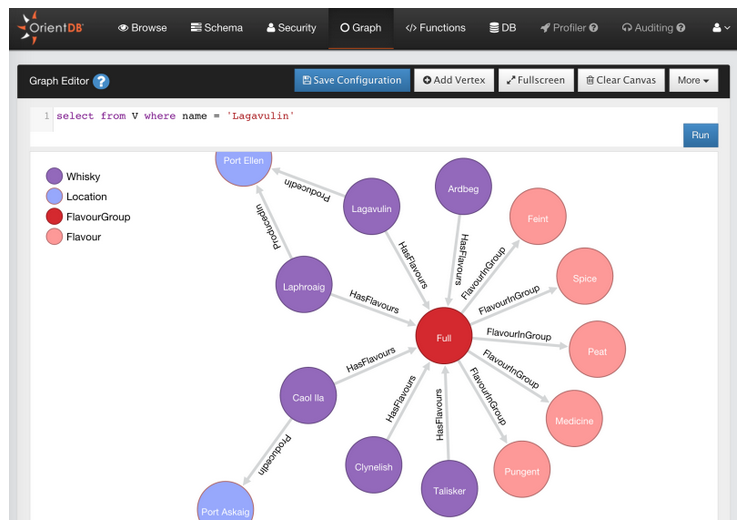Expand the More dropdown
Screen dimensions: 745x528
pos(693,80)
